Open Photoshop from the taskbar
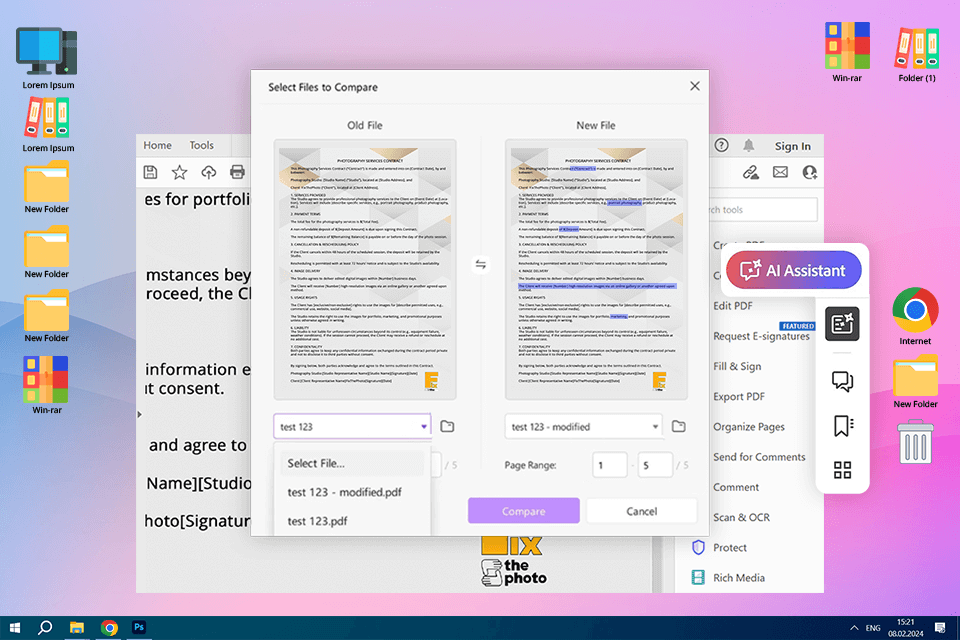The image size is (960, 640). [139, 627]
